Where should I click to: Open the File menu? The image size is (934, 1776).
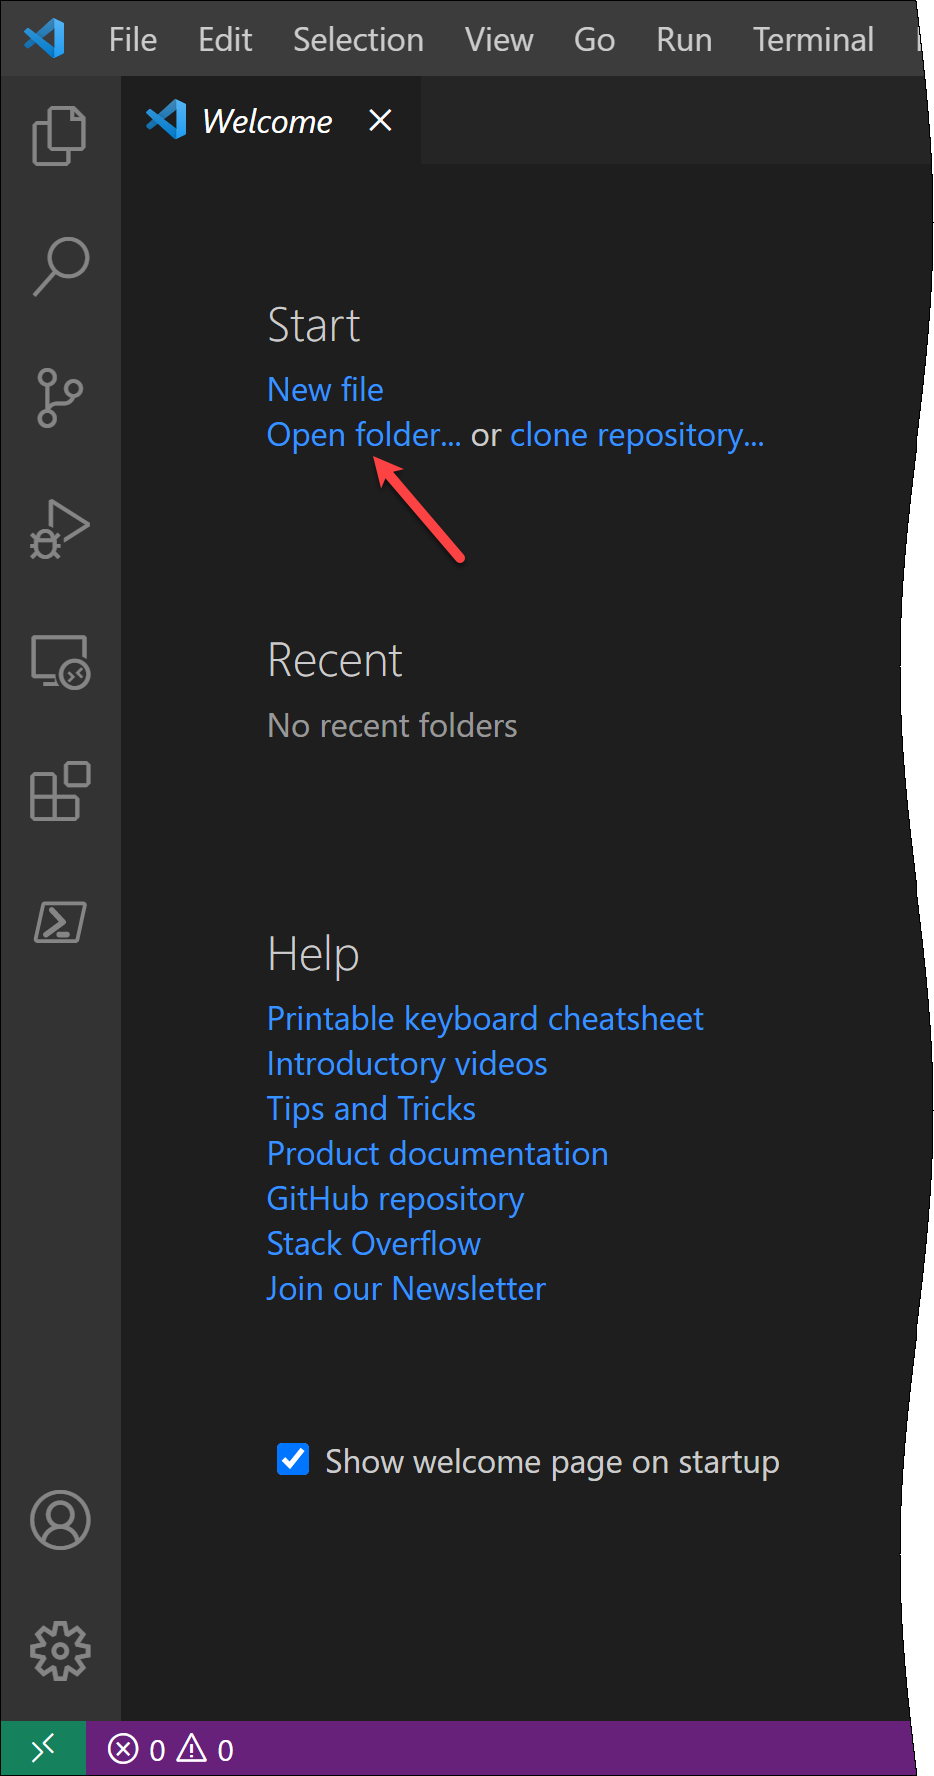[132, 40]
